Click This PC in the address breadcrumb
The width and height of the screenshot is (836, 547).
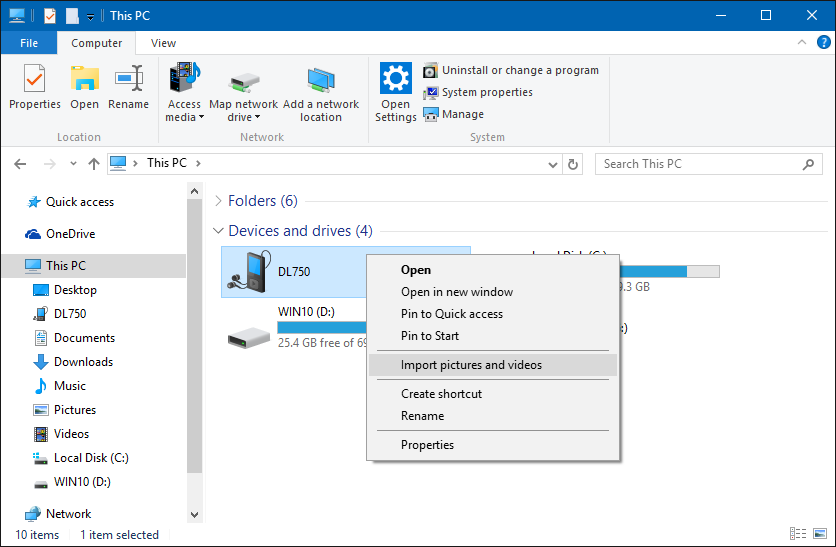point(167,163)
